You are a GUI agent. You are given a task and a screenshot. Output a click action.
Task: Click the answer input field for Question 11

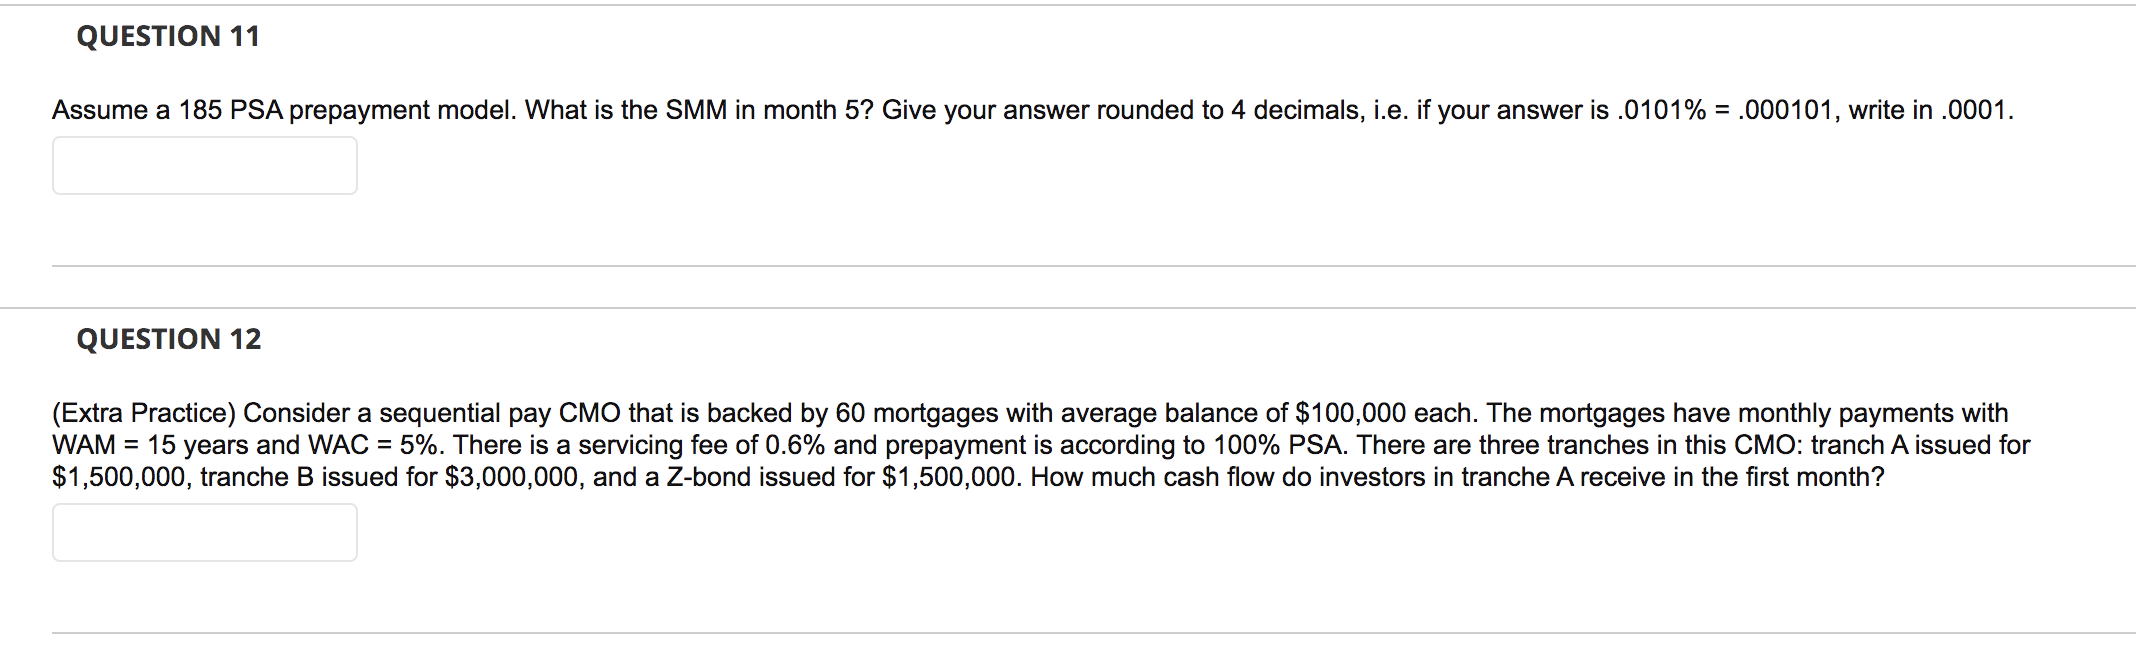tap(204, 164)
